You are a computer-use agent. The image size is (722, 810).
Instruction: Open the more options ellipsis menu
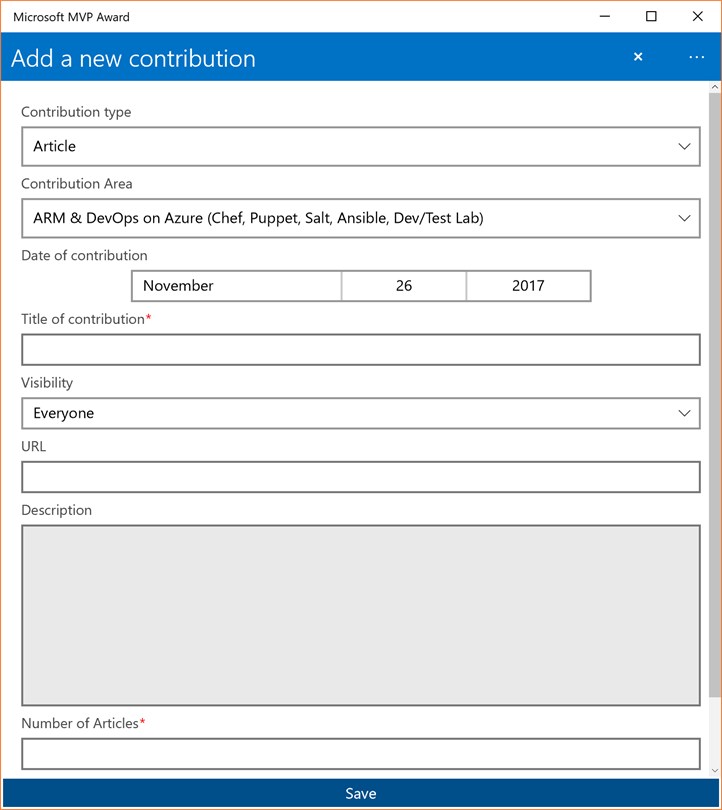point(696,57)
